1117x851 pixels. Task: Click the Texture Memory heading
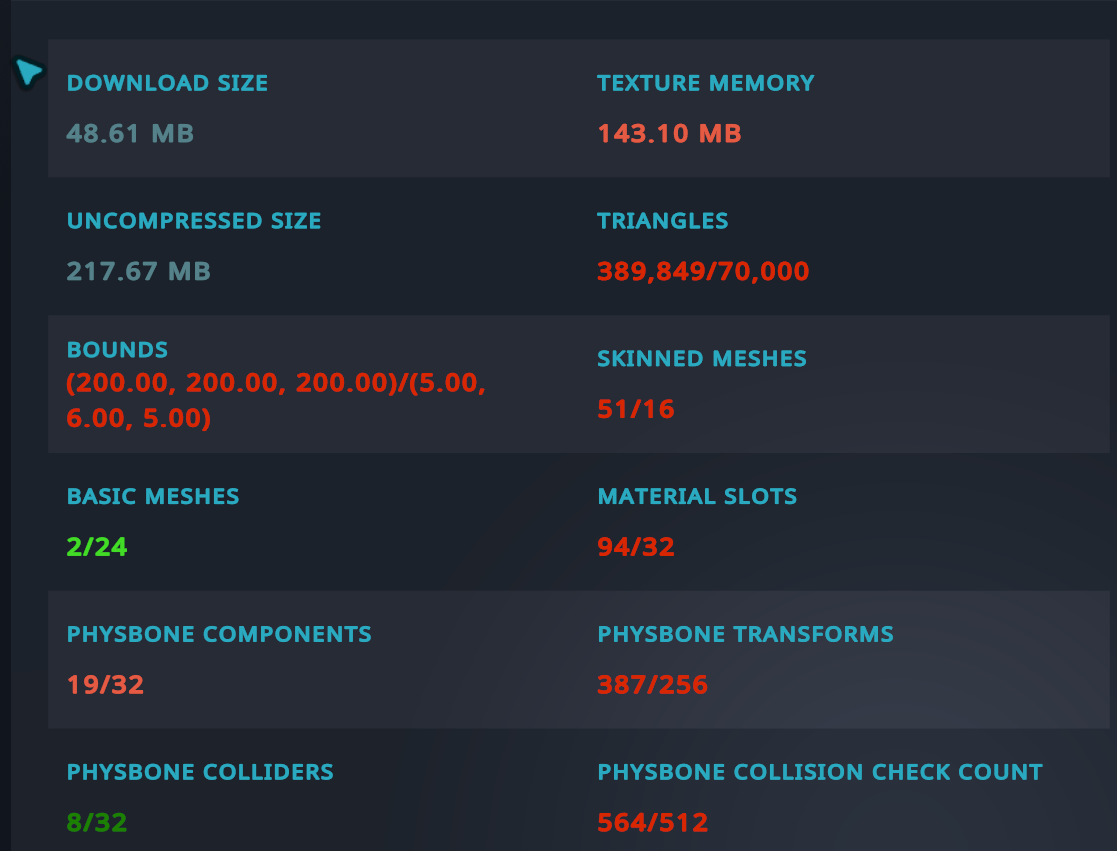coord(705,83)
